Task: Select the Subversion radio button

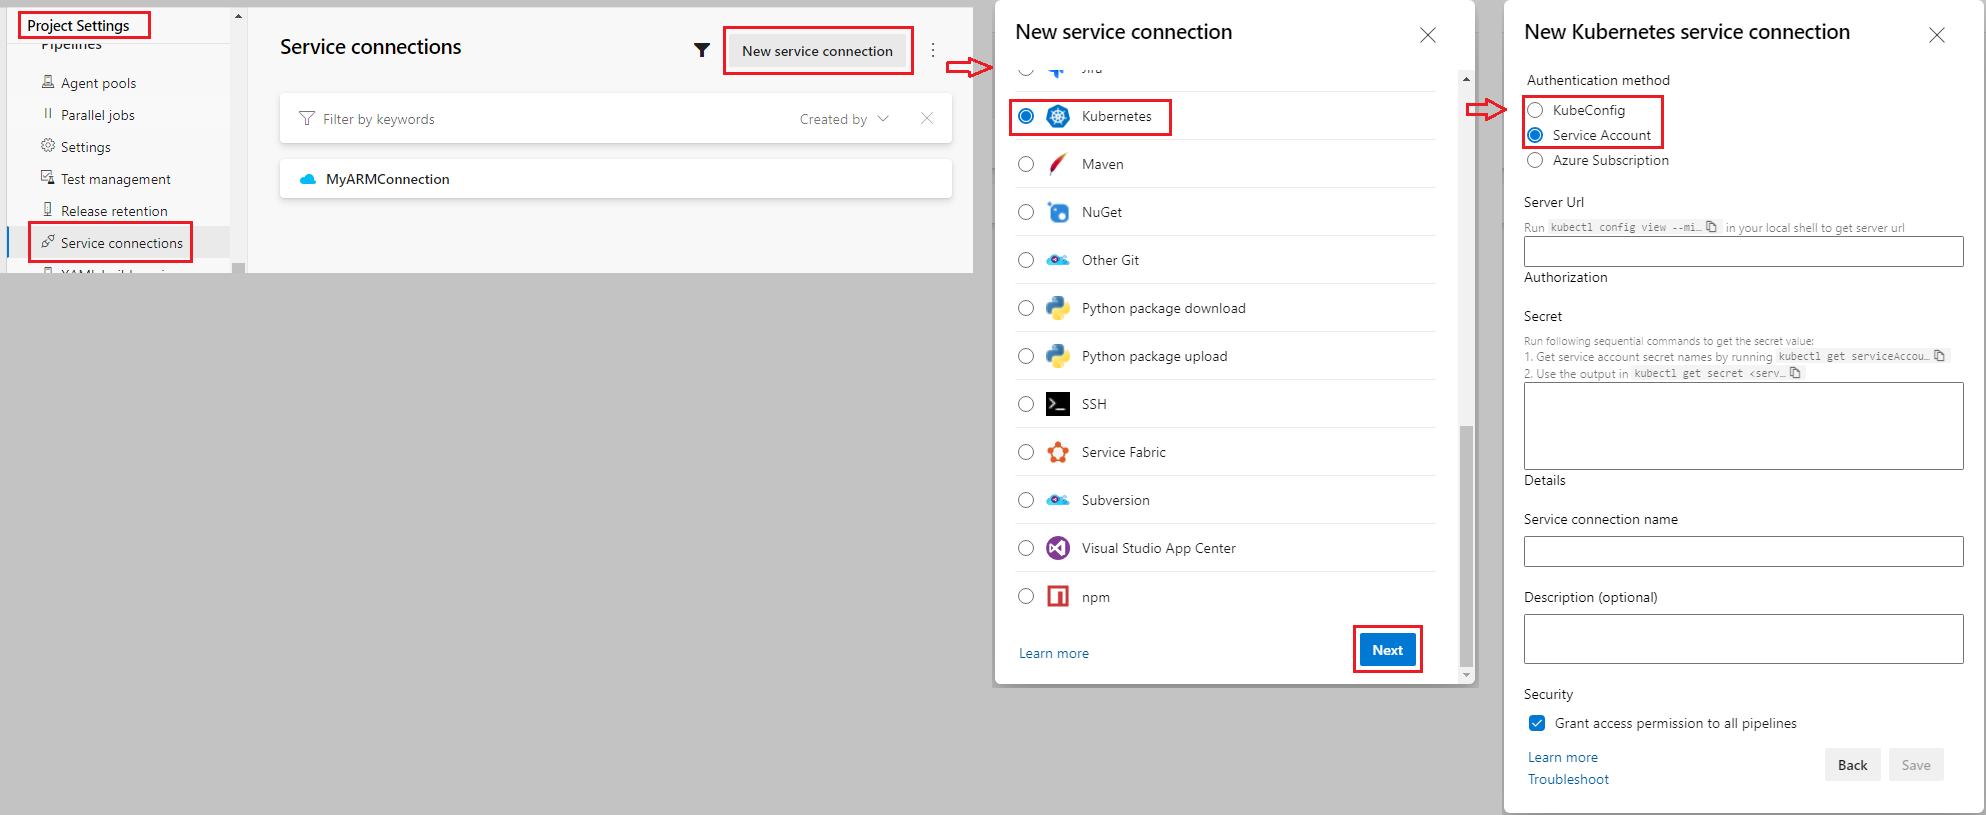Action: point(1026,500)
